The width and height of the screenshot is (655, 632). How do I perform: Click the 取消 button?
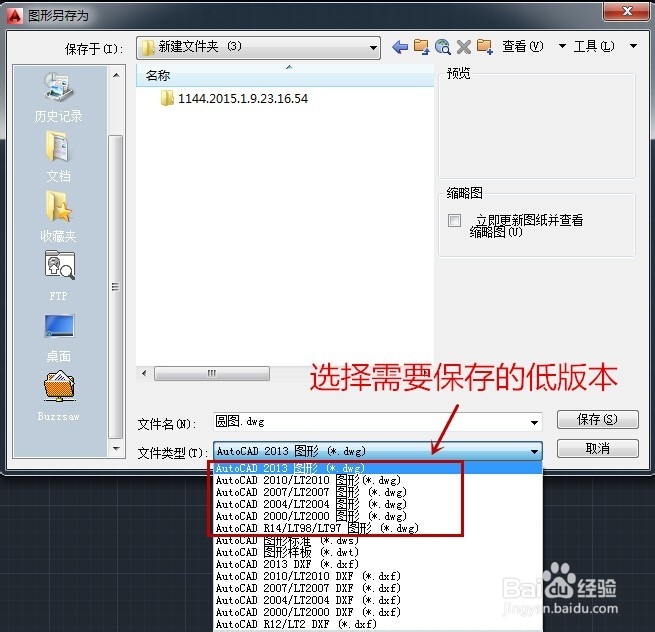pos(597,449)
